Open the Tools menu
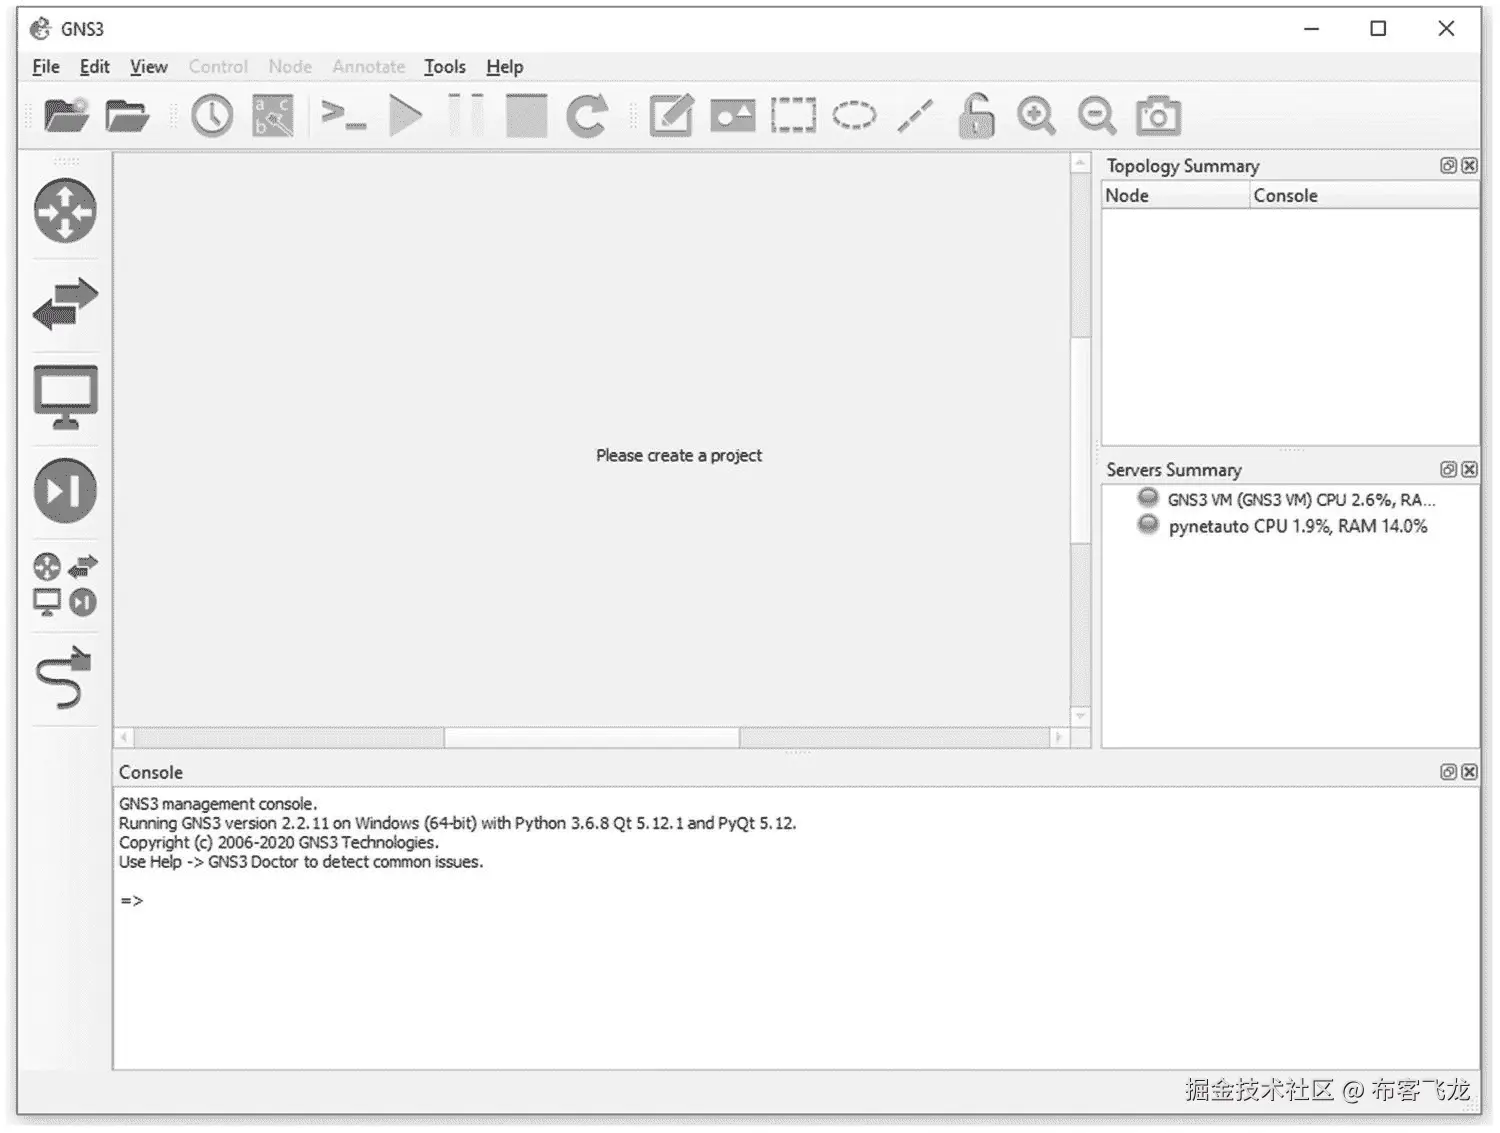This screenshot has height=1133, width=1500. (445, 67)
